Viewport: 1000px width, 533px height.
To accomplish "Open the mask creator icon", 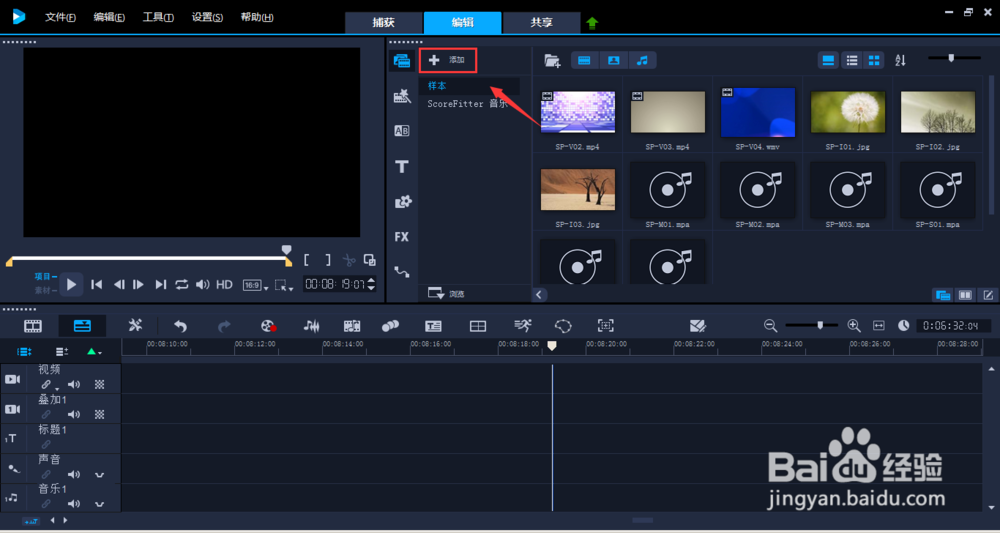I will point(563,326).
